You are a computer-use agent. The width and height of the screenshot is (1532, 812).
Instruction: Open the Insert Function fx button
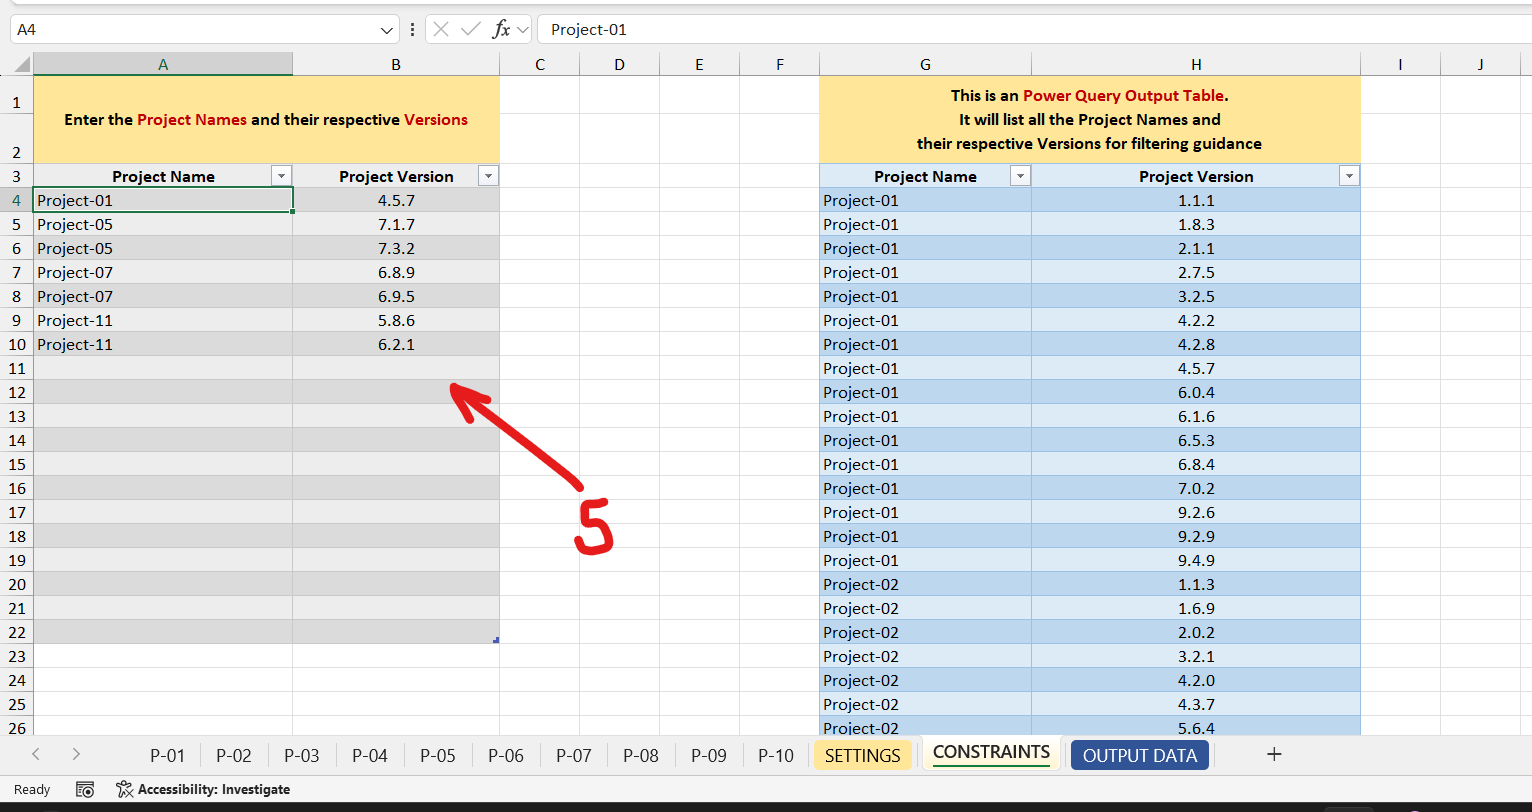501,30
